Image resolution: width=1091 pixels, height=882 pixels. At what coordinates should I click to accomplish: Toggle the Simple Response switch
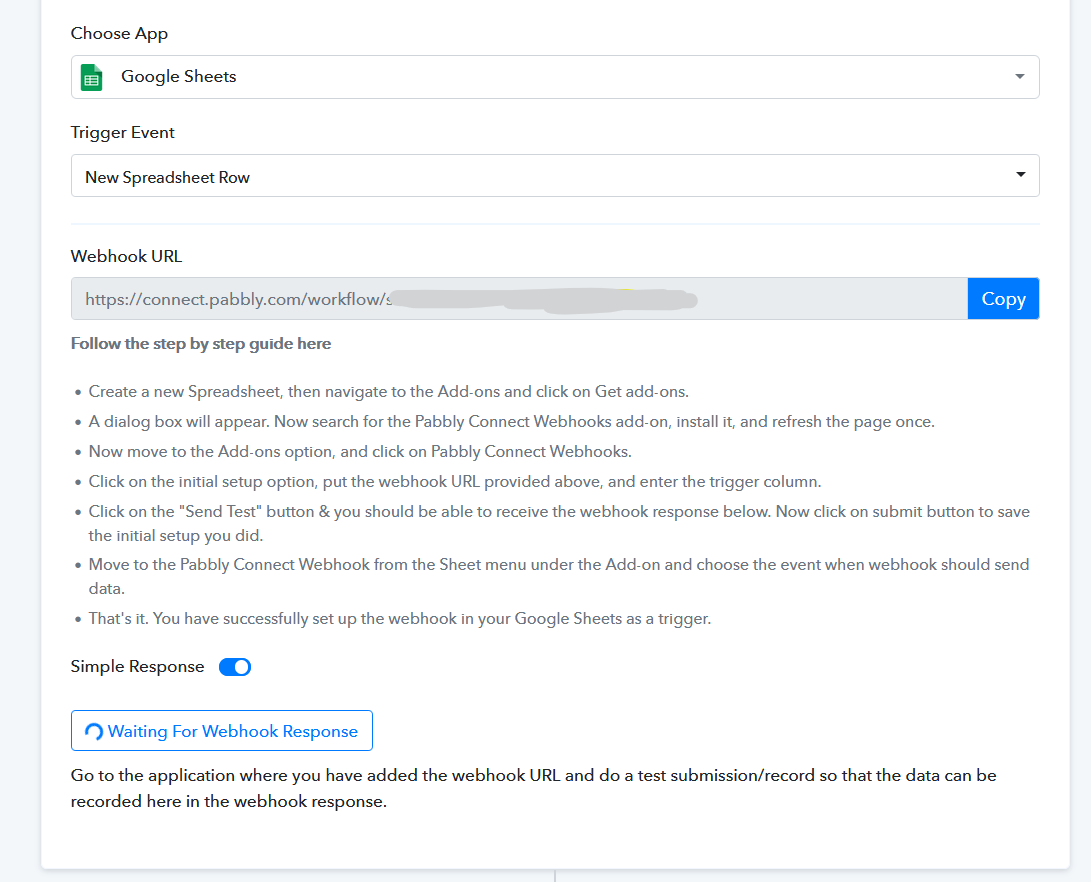(235, 667)
